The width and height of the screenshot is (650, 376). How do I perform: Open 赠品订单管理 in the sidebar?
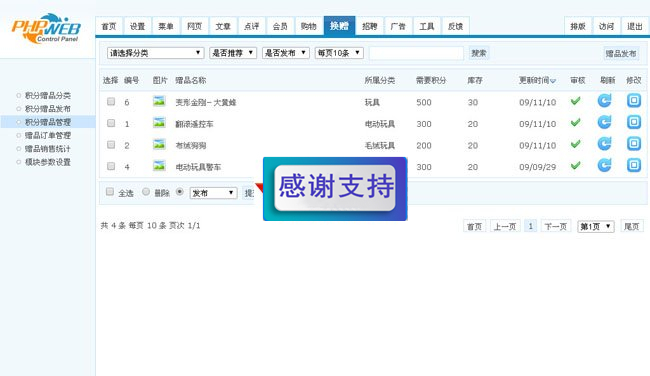pyautogui.click(x=48, y=135)
